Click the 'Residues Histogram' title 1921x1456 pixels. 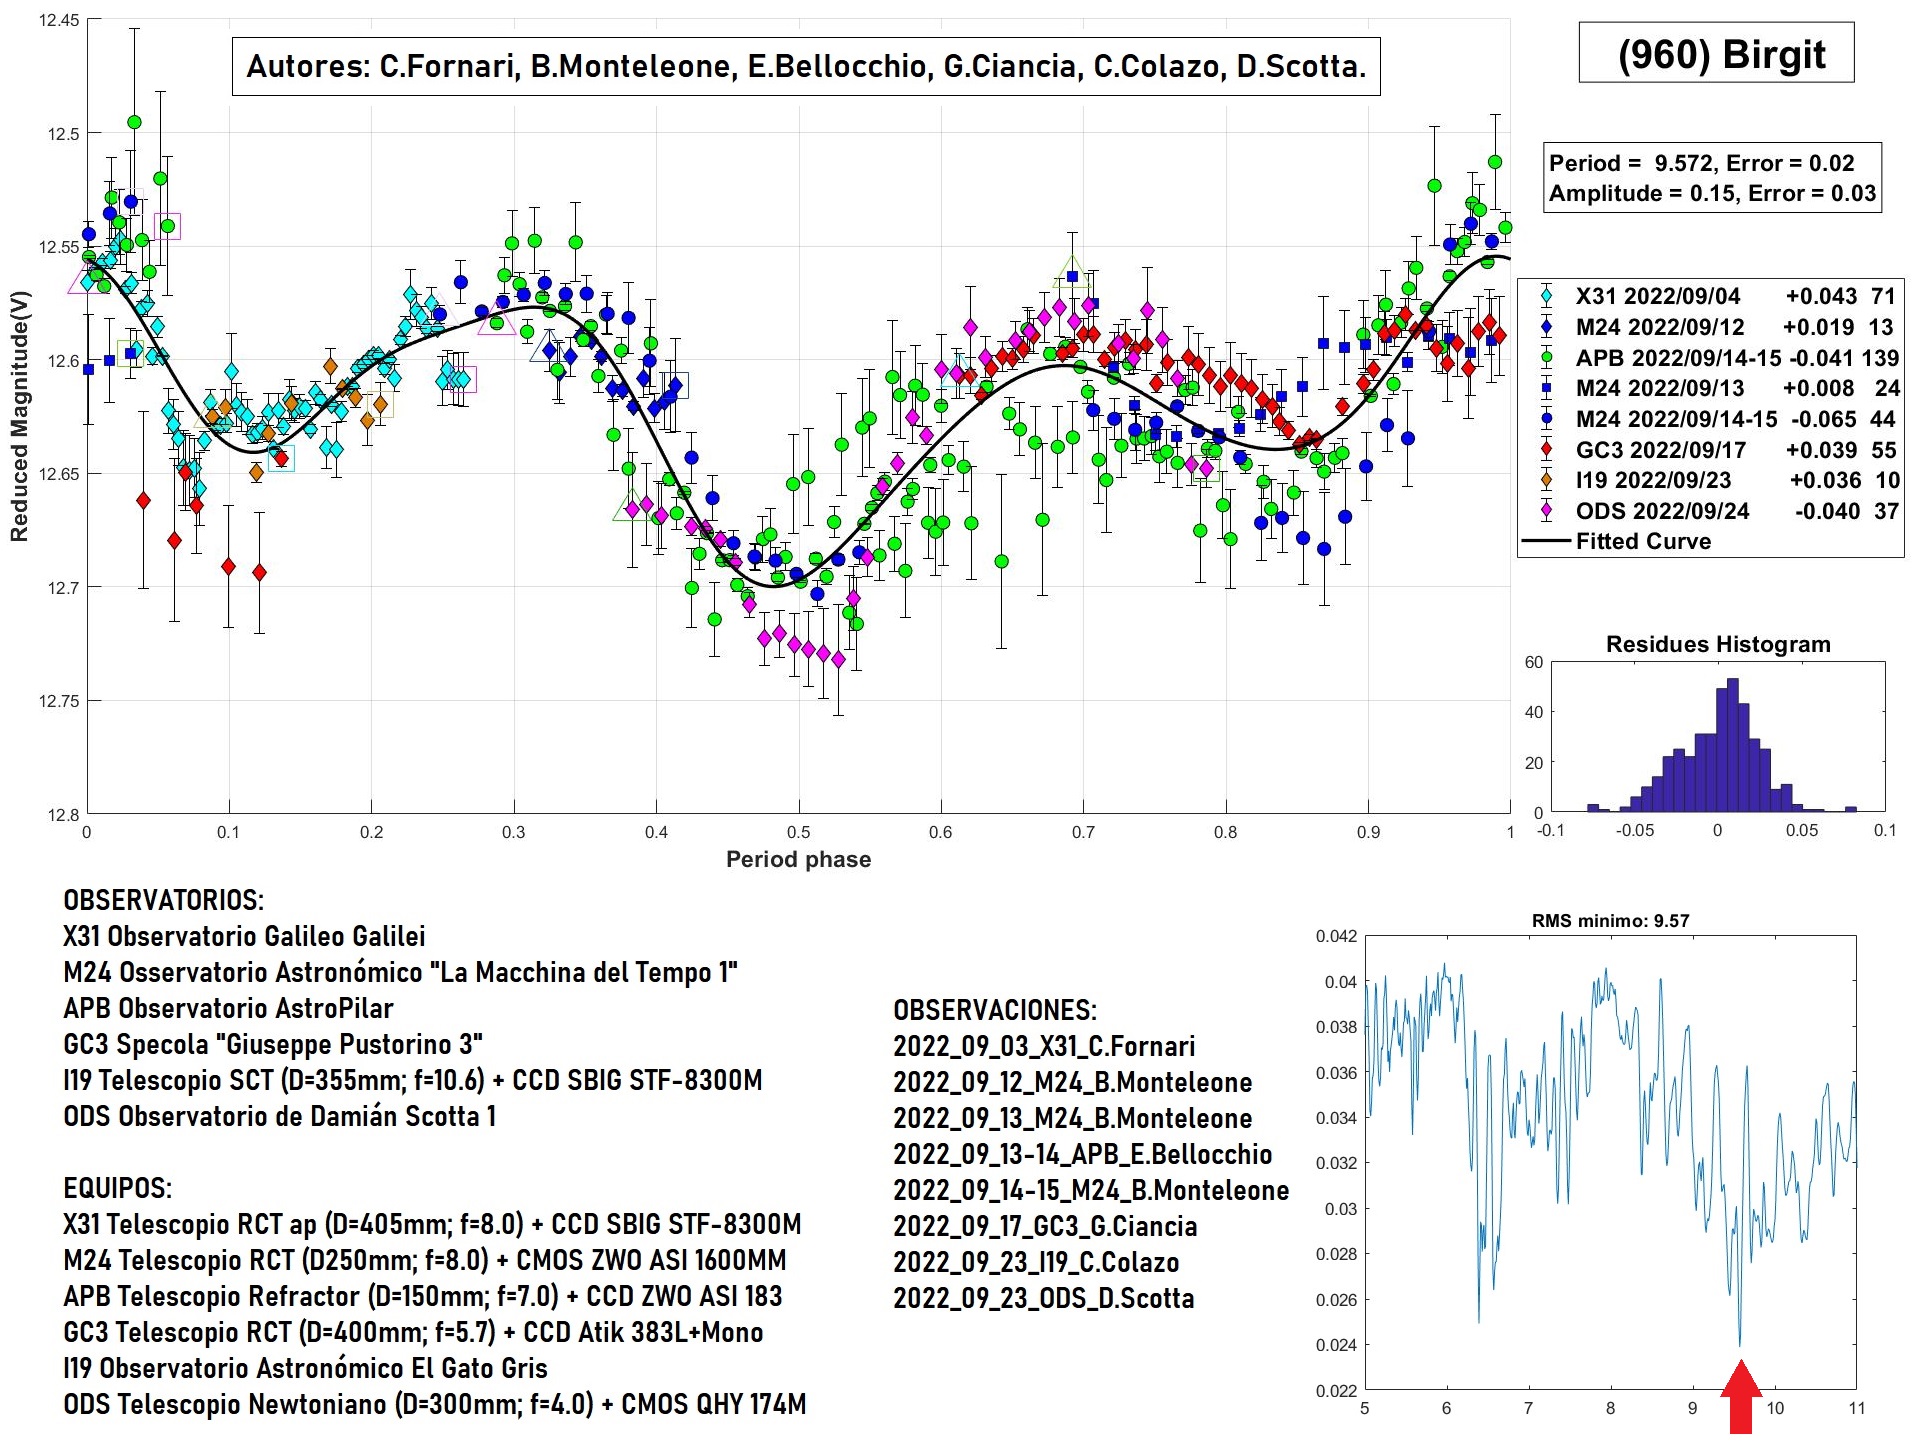1718,644
